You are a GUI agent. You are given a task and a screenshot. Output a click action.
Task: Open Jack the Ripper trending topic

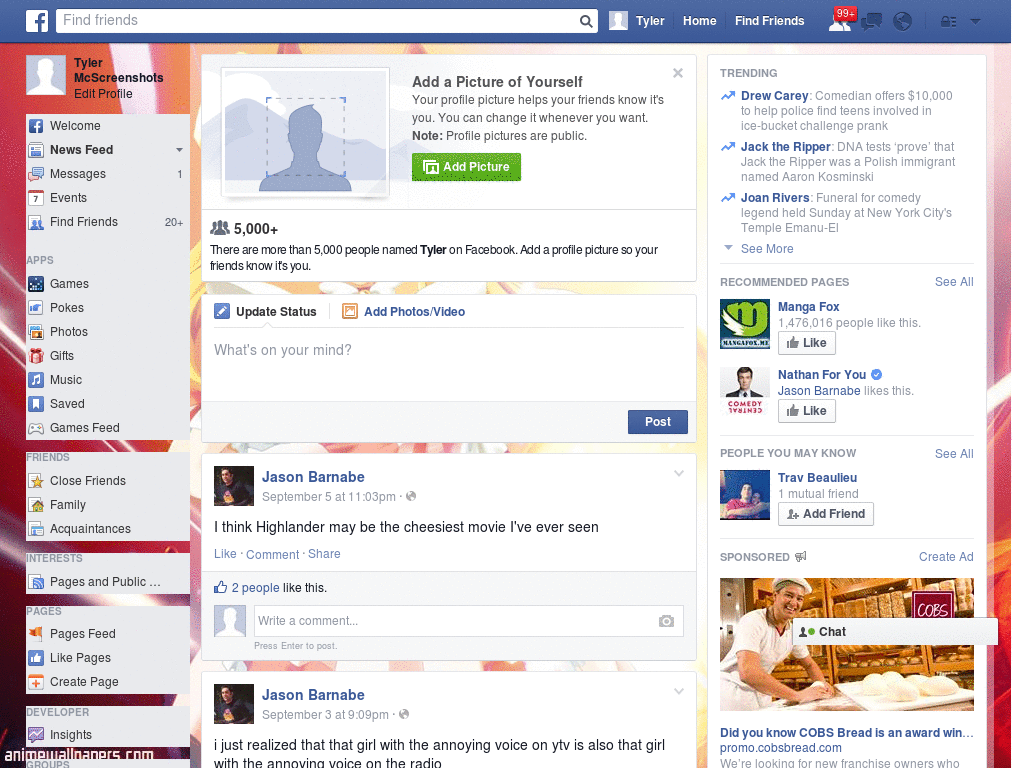click(786, 147)
